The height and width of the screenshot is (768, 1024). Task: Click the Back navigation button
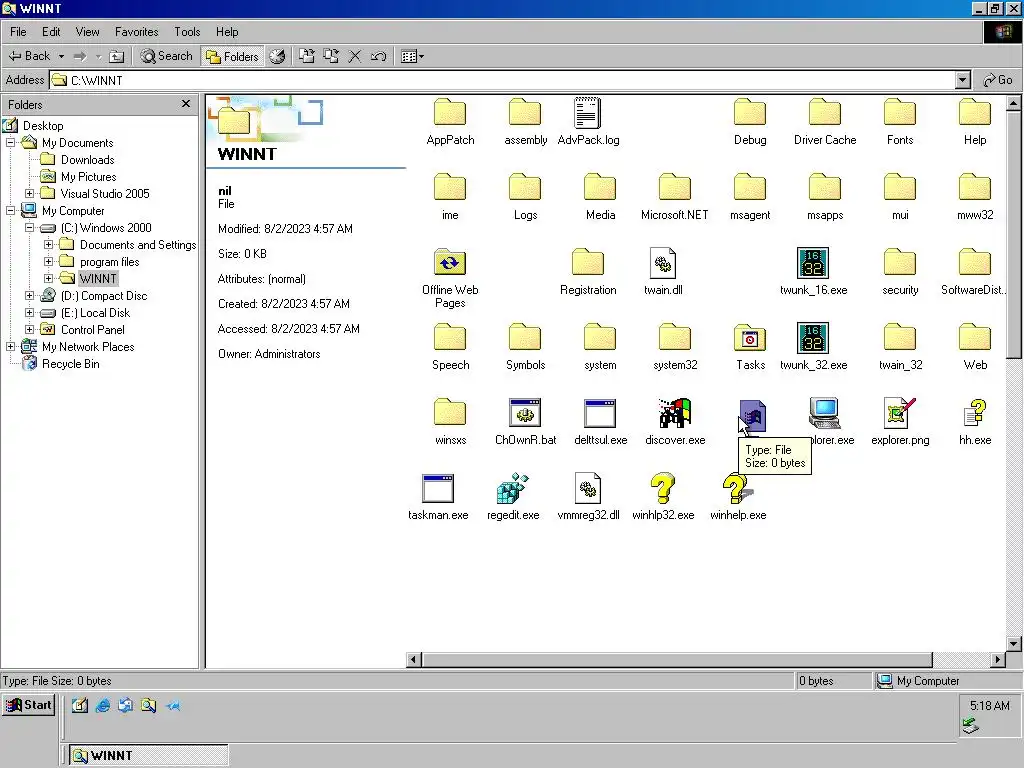tap(29, 56)
